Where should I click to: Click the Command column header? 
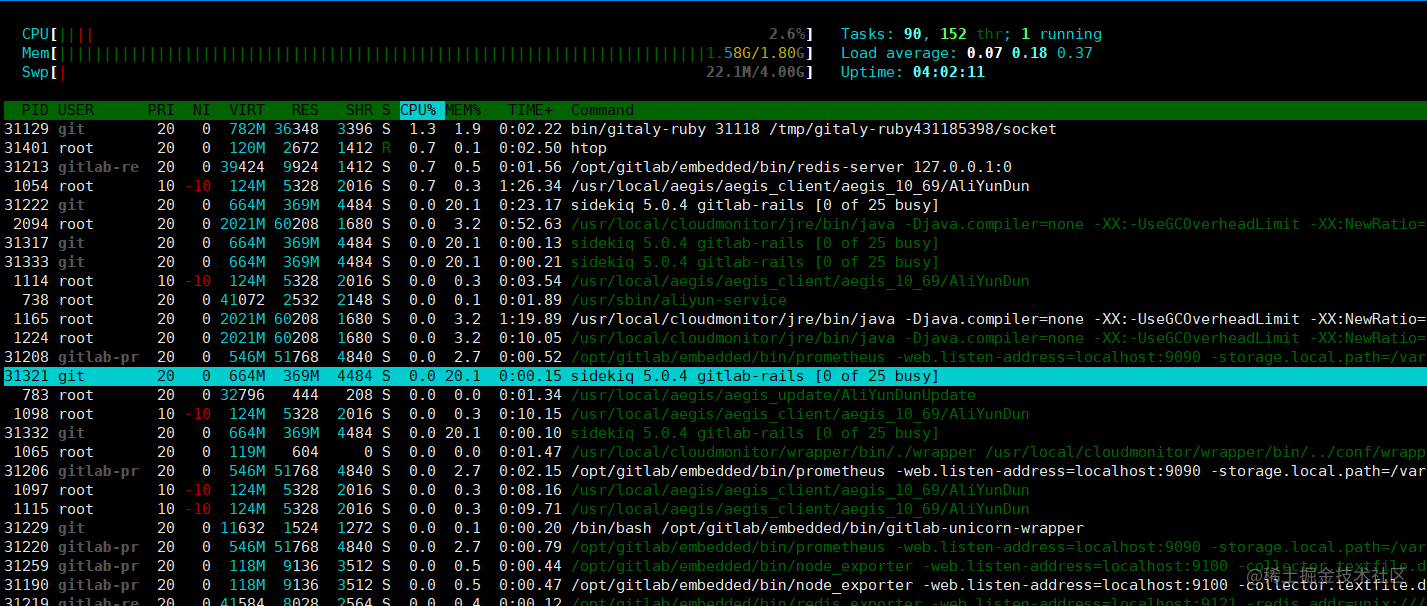click(602, 110)
